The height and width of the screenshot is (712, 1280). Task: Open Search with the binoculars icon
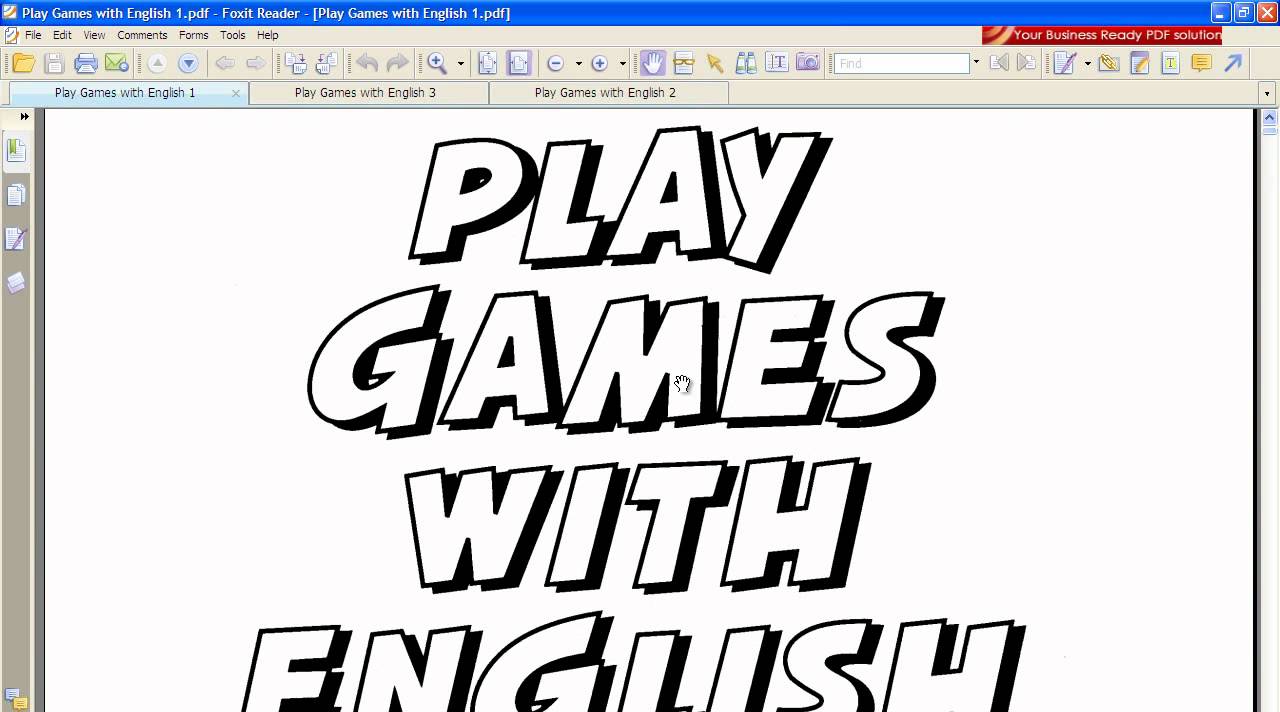[746, 63]
